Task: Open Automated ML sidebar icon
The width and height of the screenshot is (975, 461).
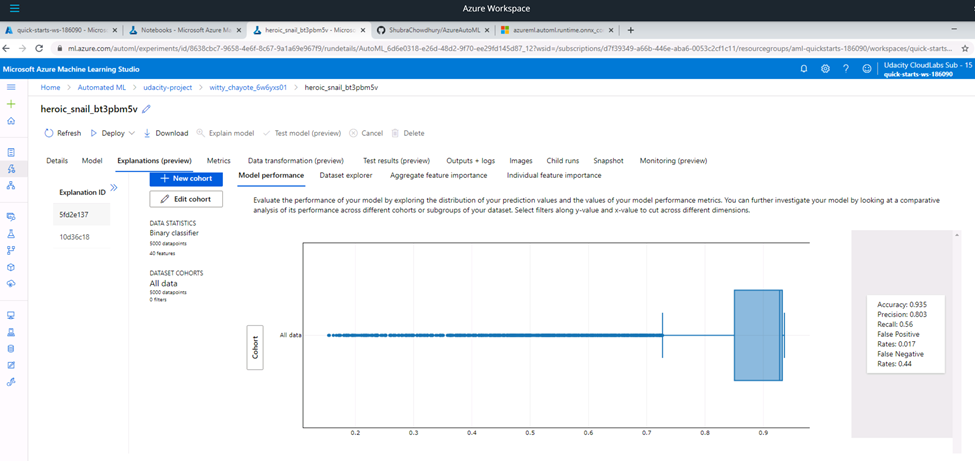Action: [11, 169]
